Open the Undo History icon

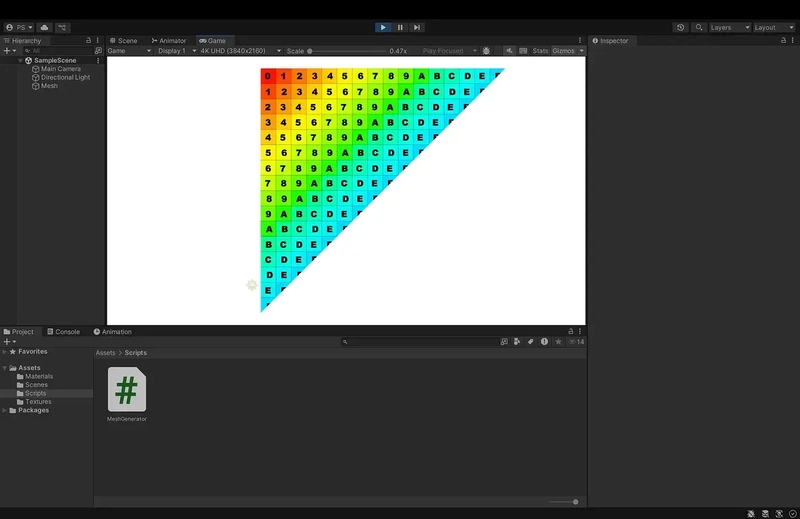click(681, 27)
